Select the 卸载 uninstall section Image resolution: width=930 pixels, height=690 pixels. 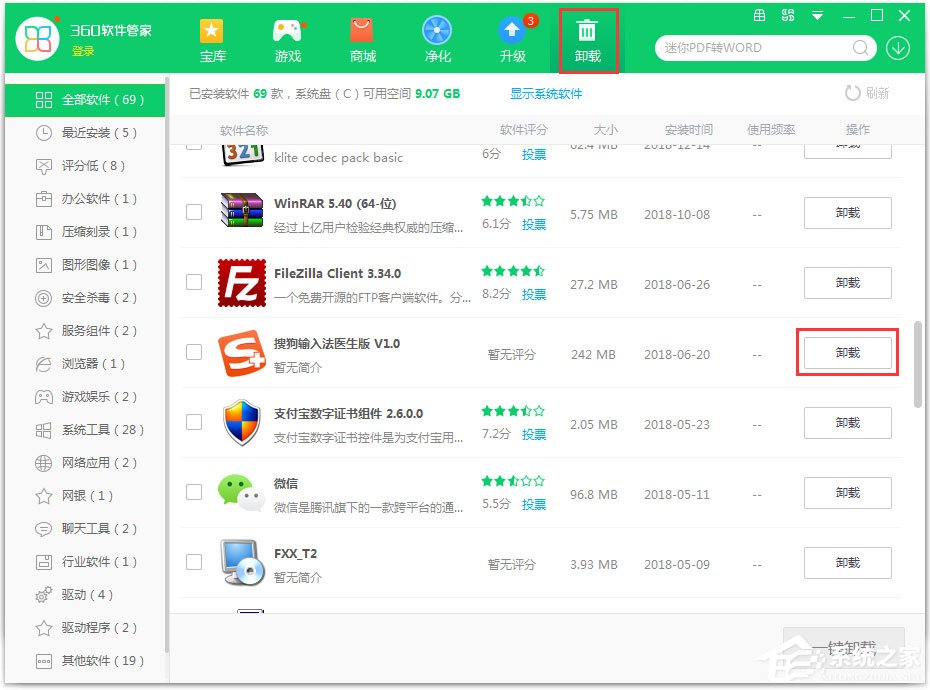588,40
